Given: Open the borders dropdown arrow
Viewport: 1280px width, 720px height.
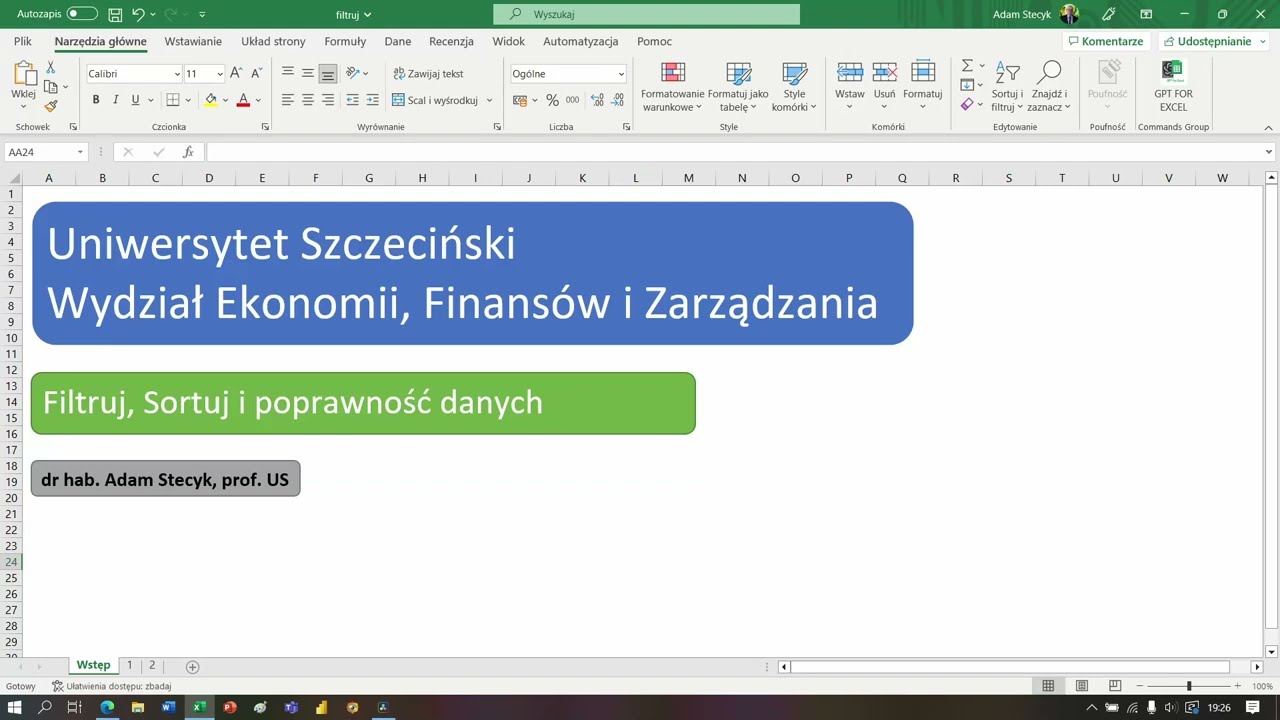Looking at the screenshot, I should (188, 100).
